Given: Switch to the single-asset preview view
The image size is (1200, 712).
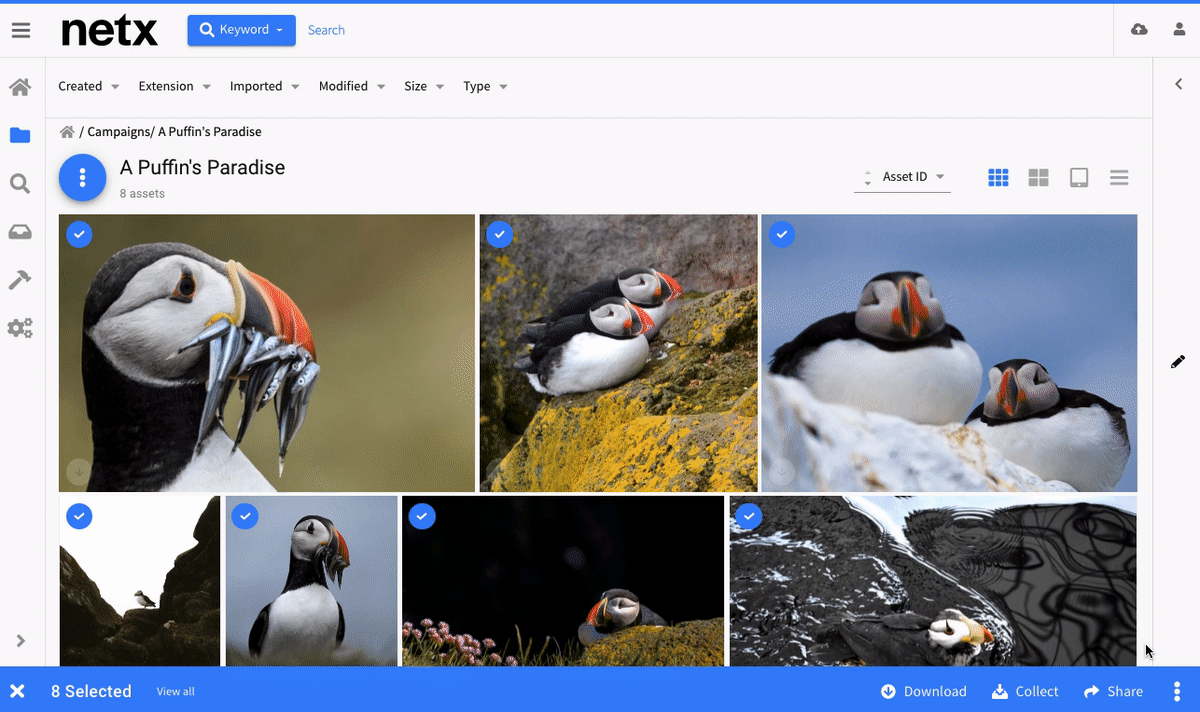Looking at the screenshot, I should coord(1079,177).
